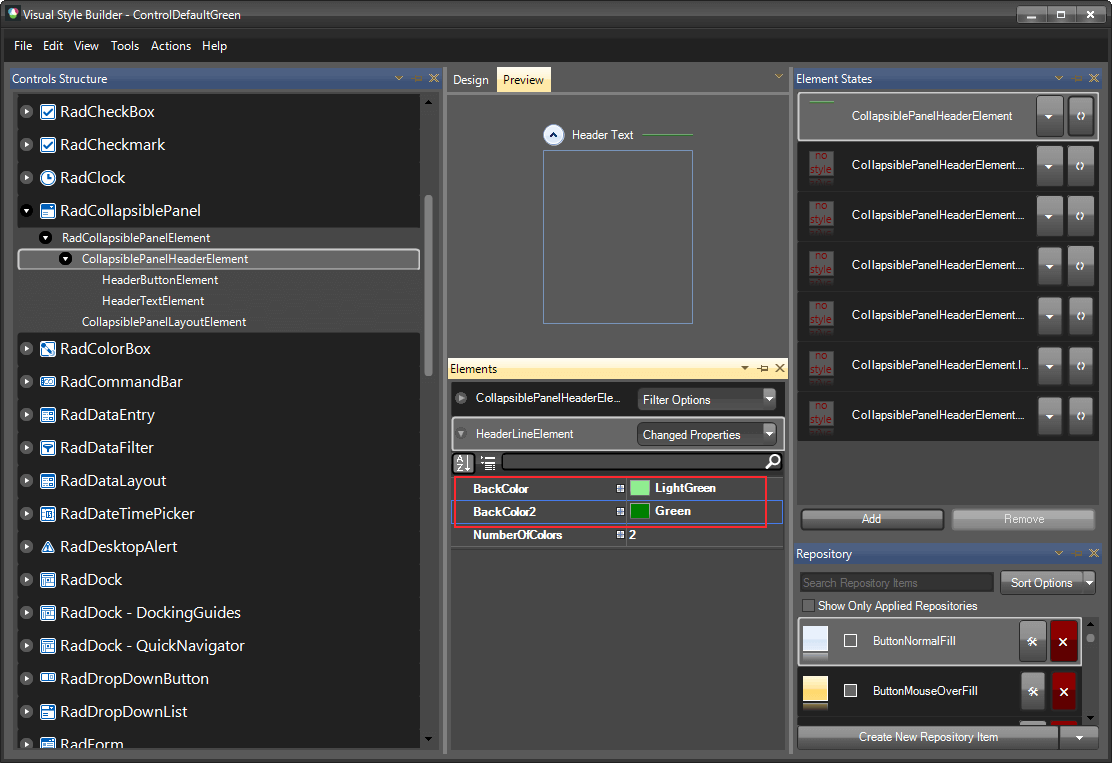Collapse the RadCollapsiblePanel tree node
1112x763 pixels.
click(26, 210)
